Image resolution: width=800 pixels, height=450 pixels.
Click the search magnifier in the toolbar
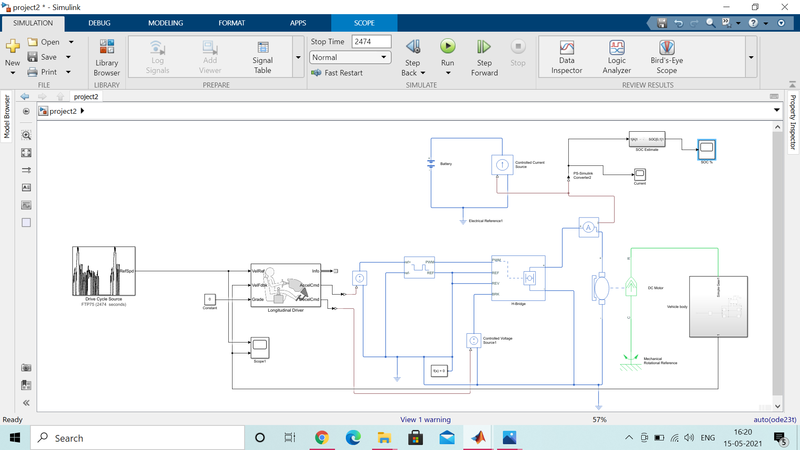point(710,23)
